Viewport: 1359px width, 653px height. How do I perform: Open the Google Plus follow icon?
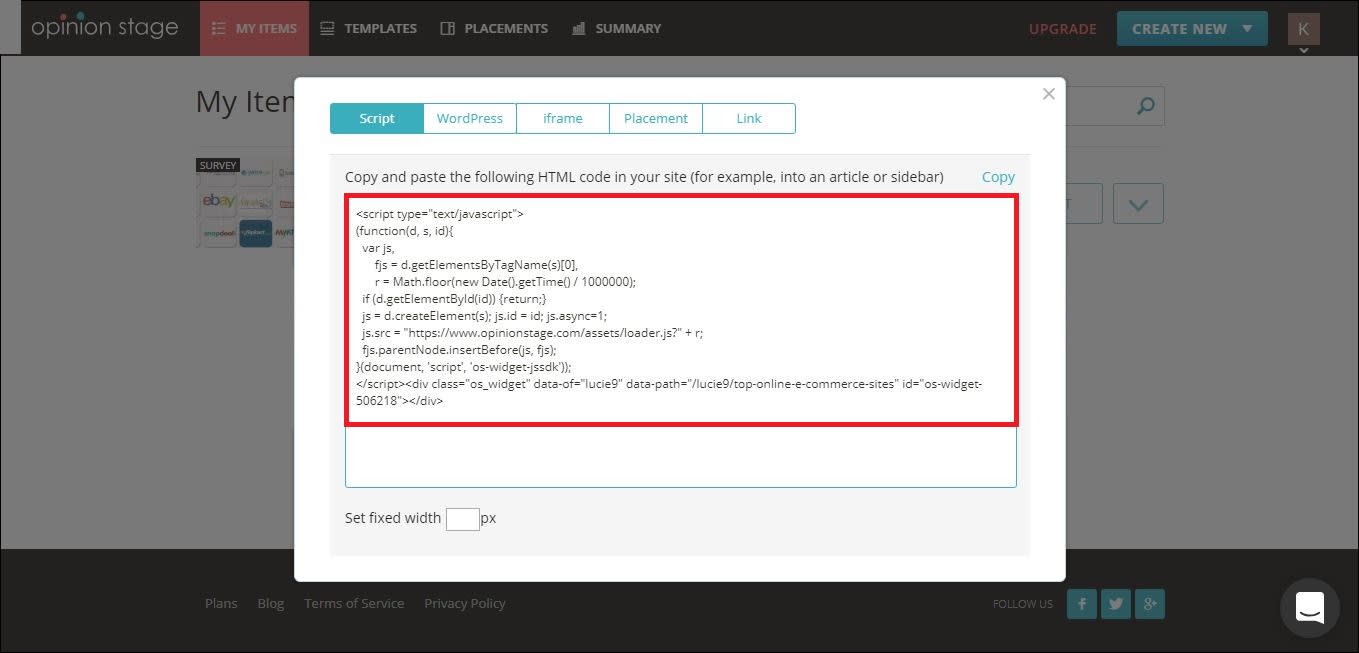point(1149,603)
